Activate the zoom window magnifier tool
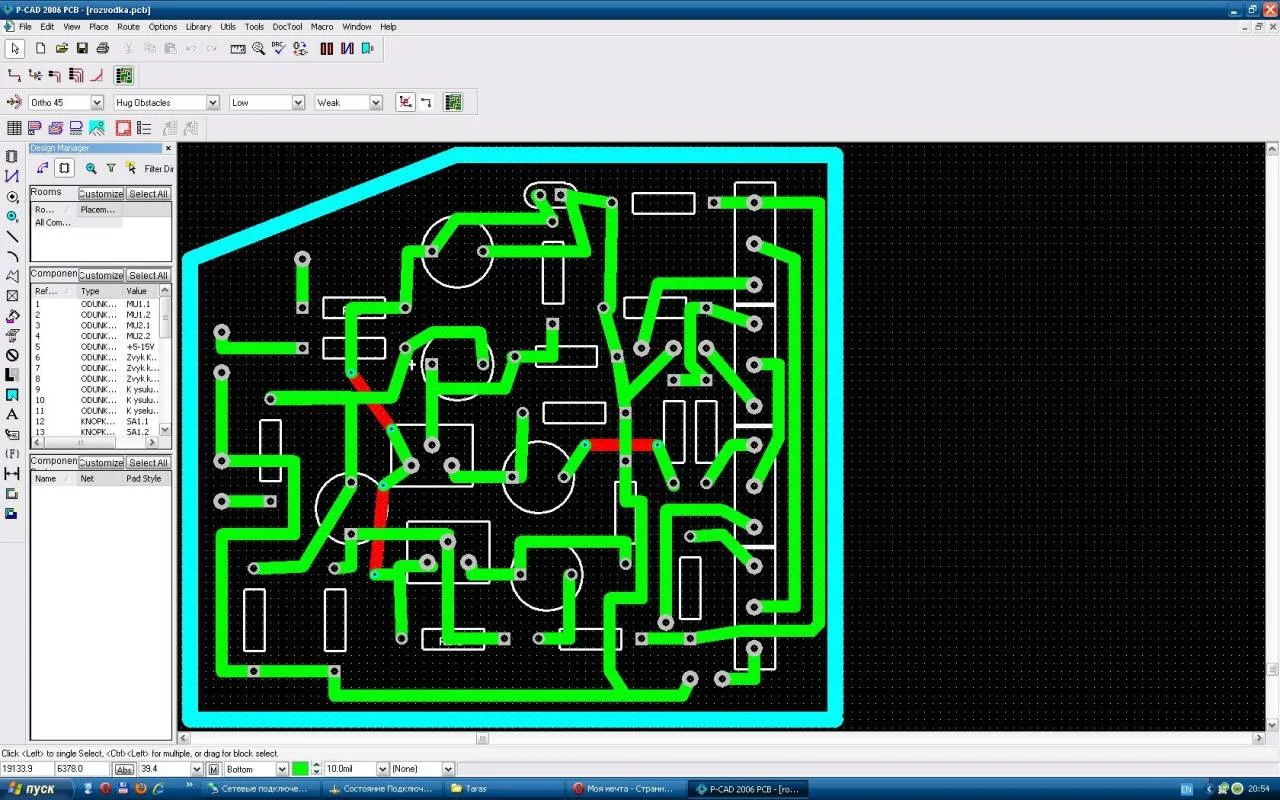The height and width of the screenshot is (800, 1280). click(x=259, y=48)
